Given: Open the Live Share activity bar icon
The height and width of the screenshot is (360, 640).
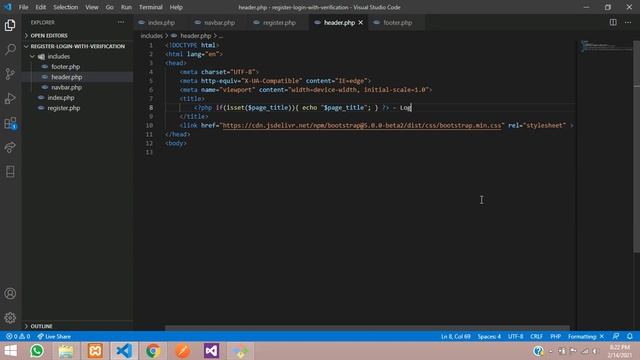Looking at the screenshot, I should 10,147.
